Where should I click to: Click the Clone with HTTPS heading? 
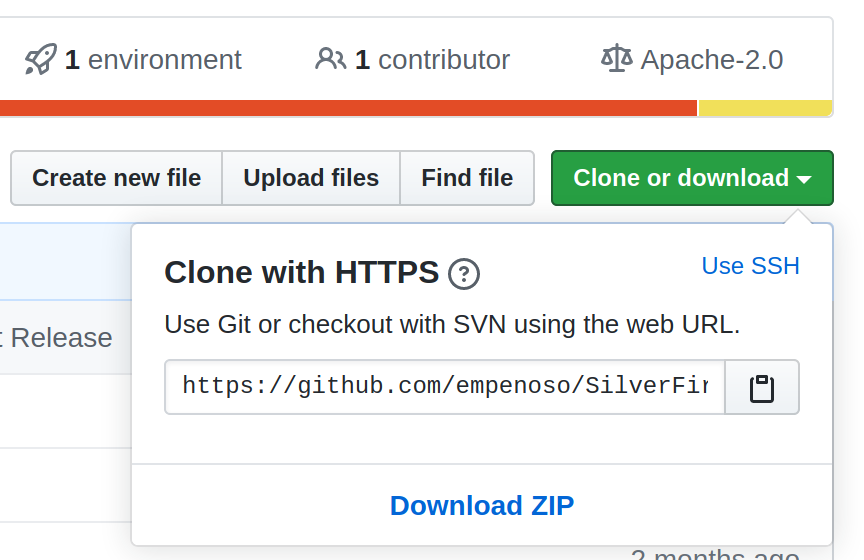click(301, 272)
